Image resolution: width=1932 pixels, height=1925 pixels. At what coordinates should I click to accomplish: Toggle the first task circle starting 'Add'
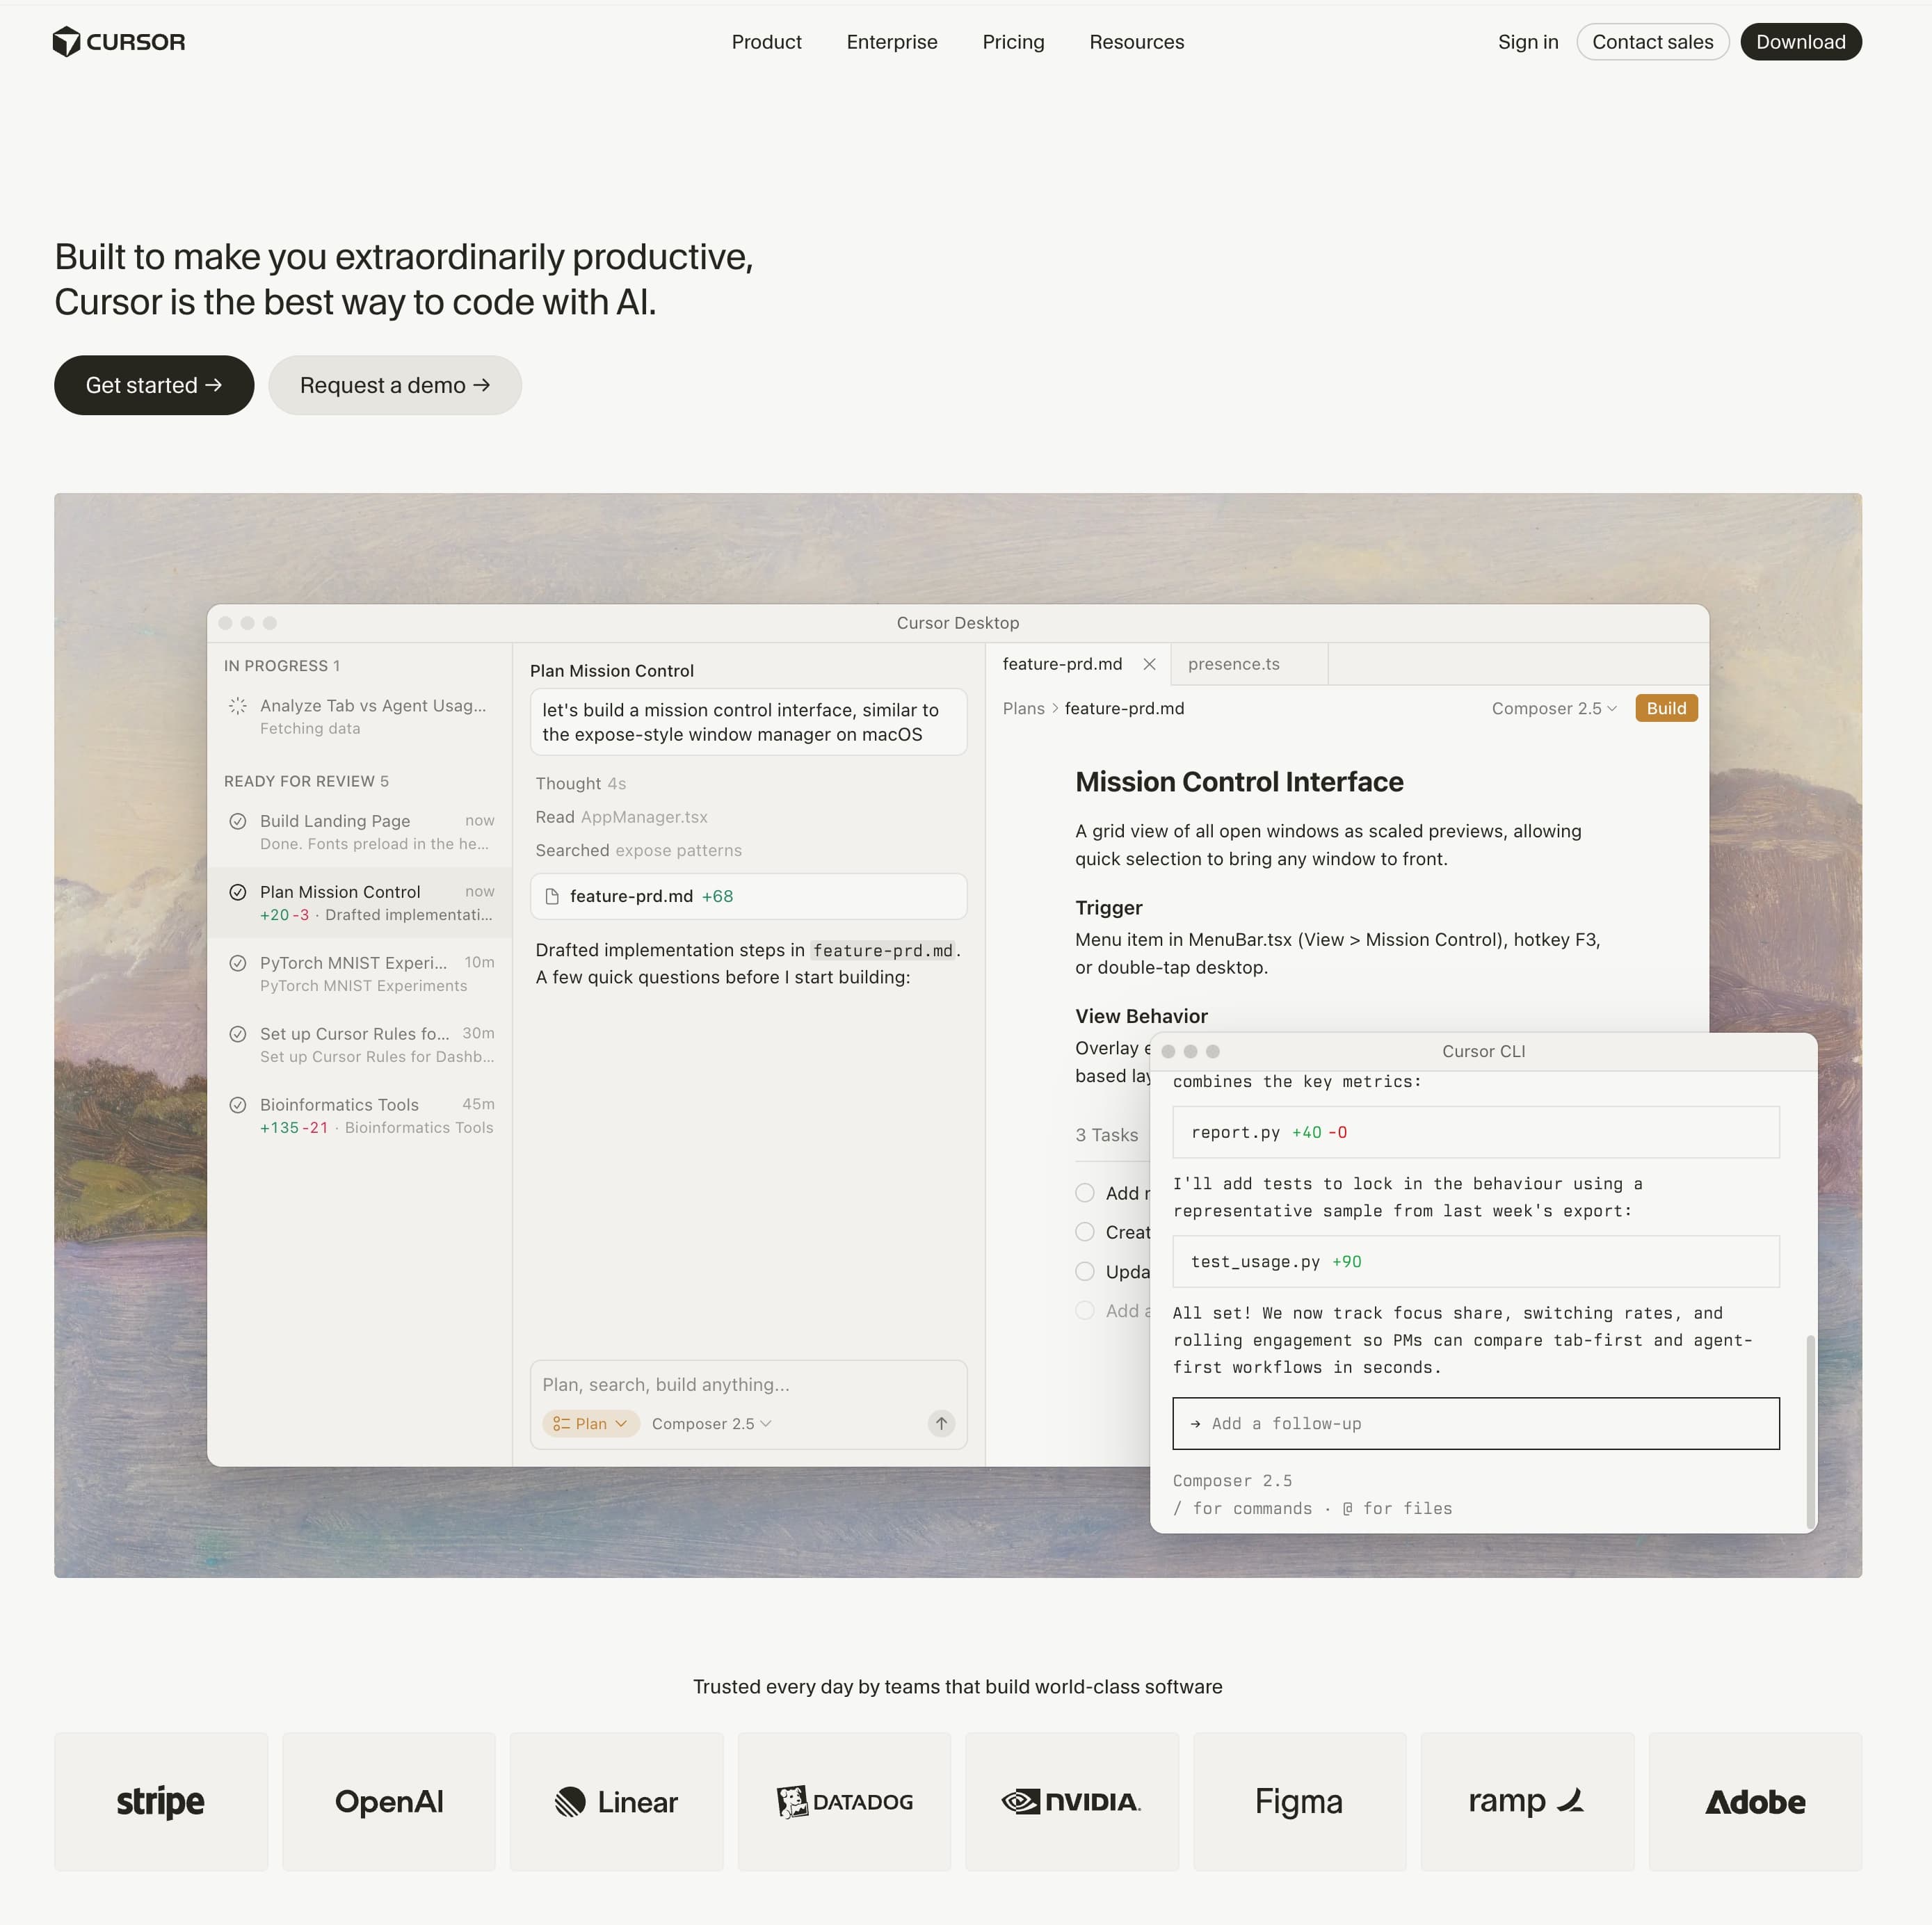tap(1085, 1192)
